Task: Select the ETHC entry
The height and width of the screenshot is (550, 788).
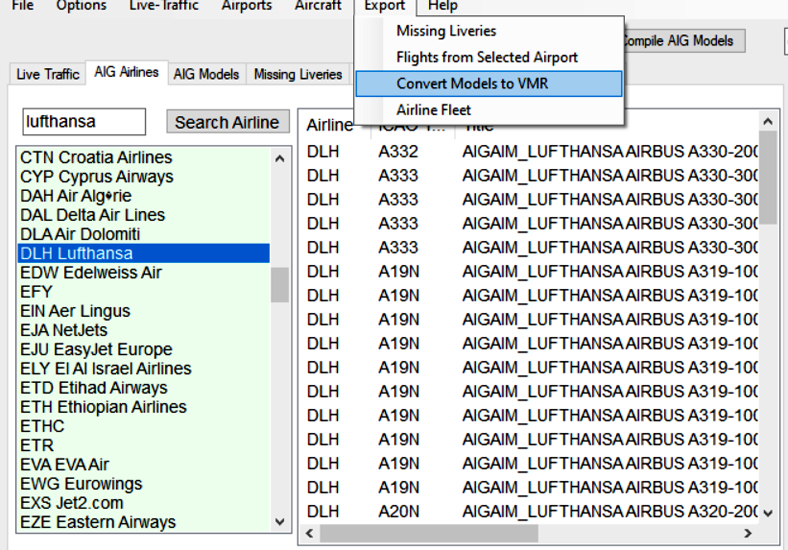Action: tap(144, 426)
